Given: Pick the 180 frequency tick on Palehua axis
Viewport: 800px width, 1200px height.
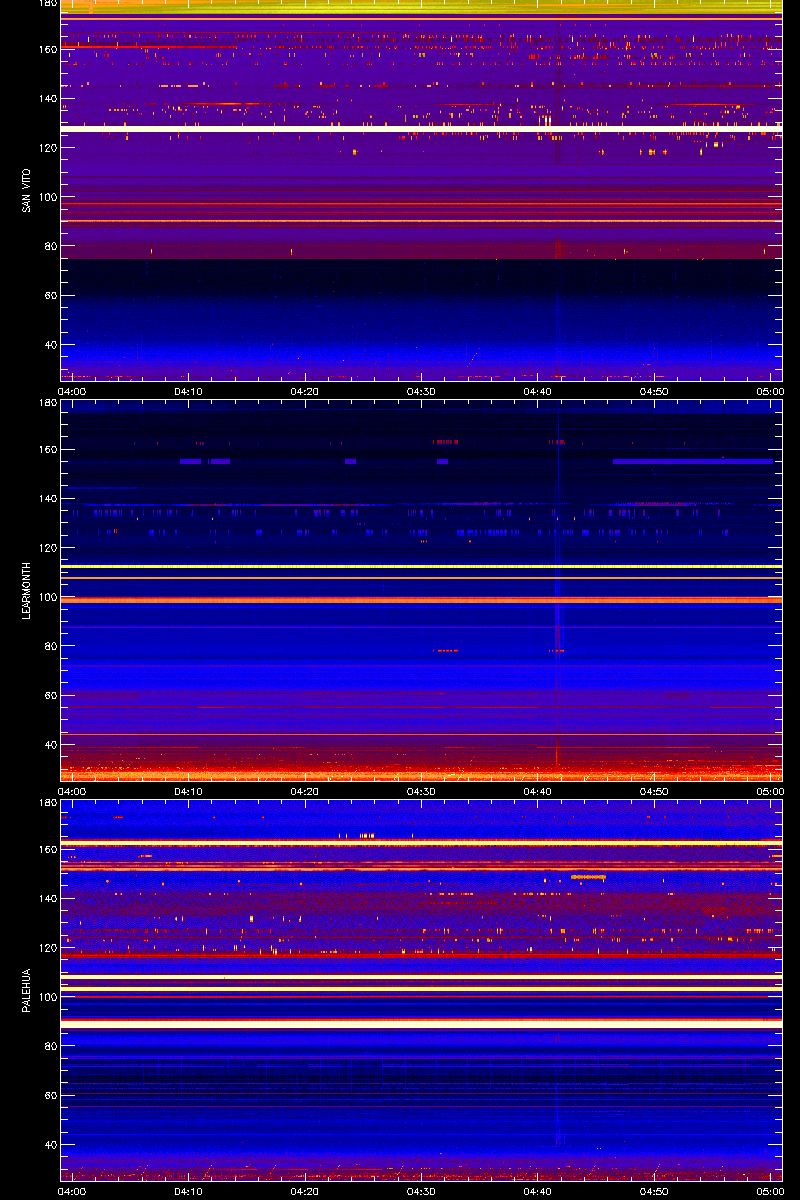Looking at the screenshot, I should [x=46, y=803].
